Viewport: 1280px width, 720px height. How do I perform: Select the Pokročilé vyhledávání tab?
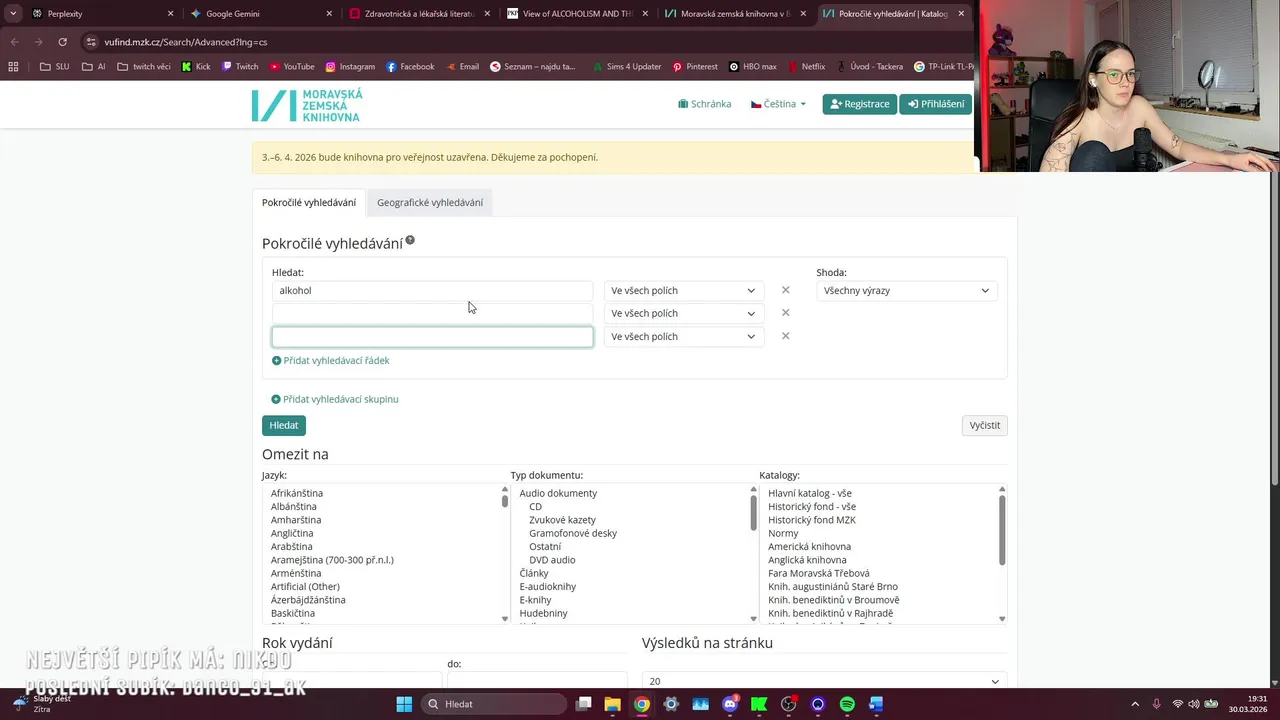pyautogui.click(x=309, y=203)
